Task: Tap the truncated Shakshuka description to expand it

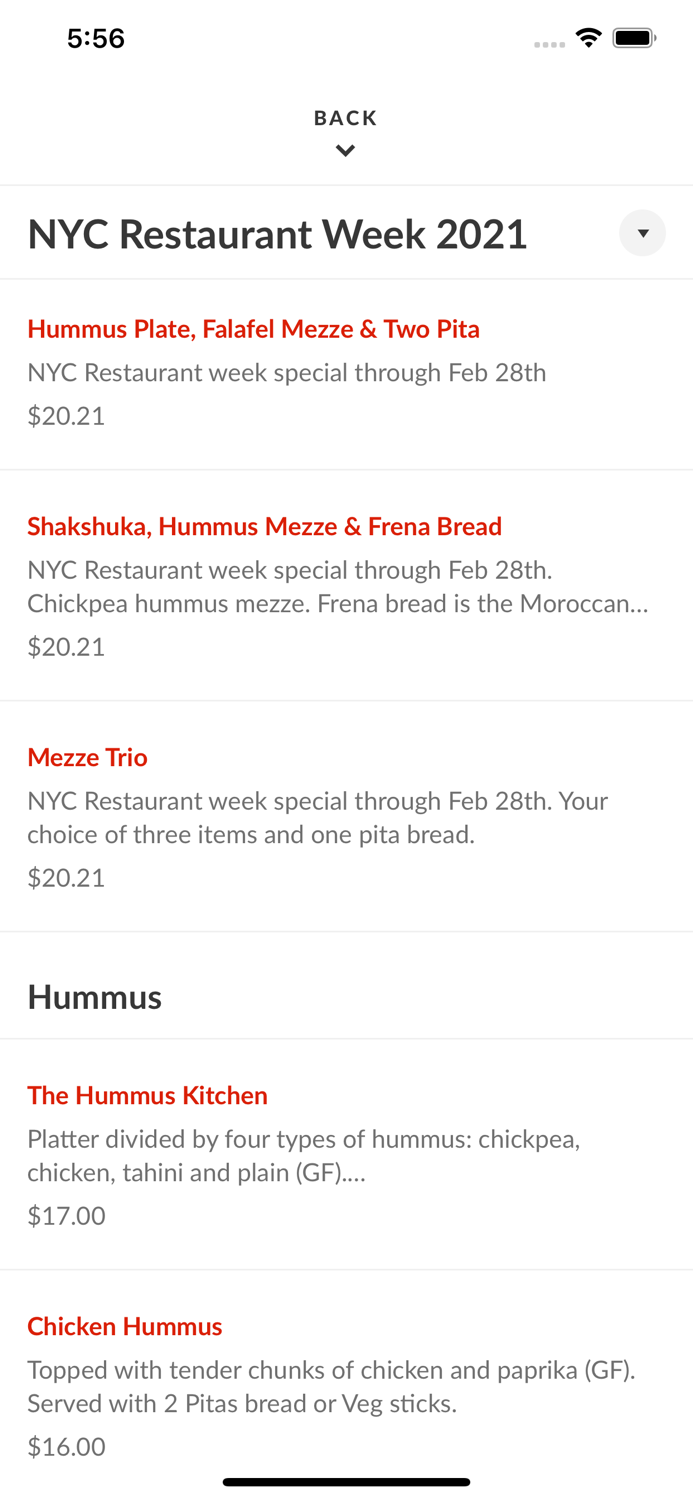Action: click(338, 586)
